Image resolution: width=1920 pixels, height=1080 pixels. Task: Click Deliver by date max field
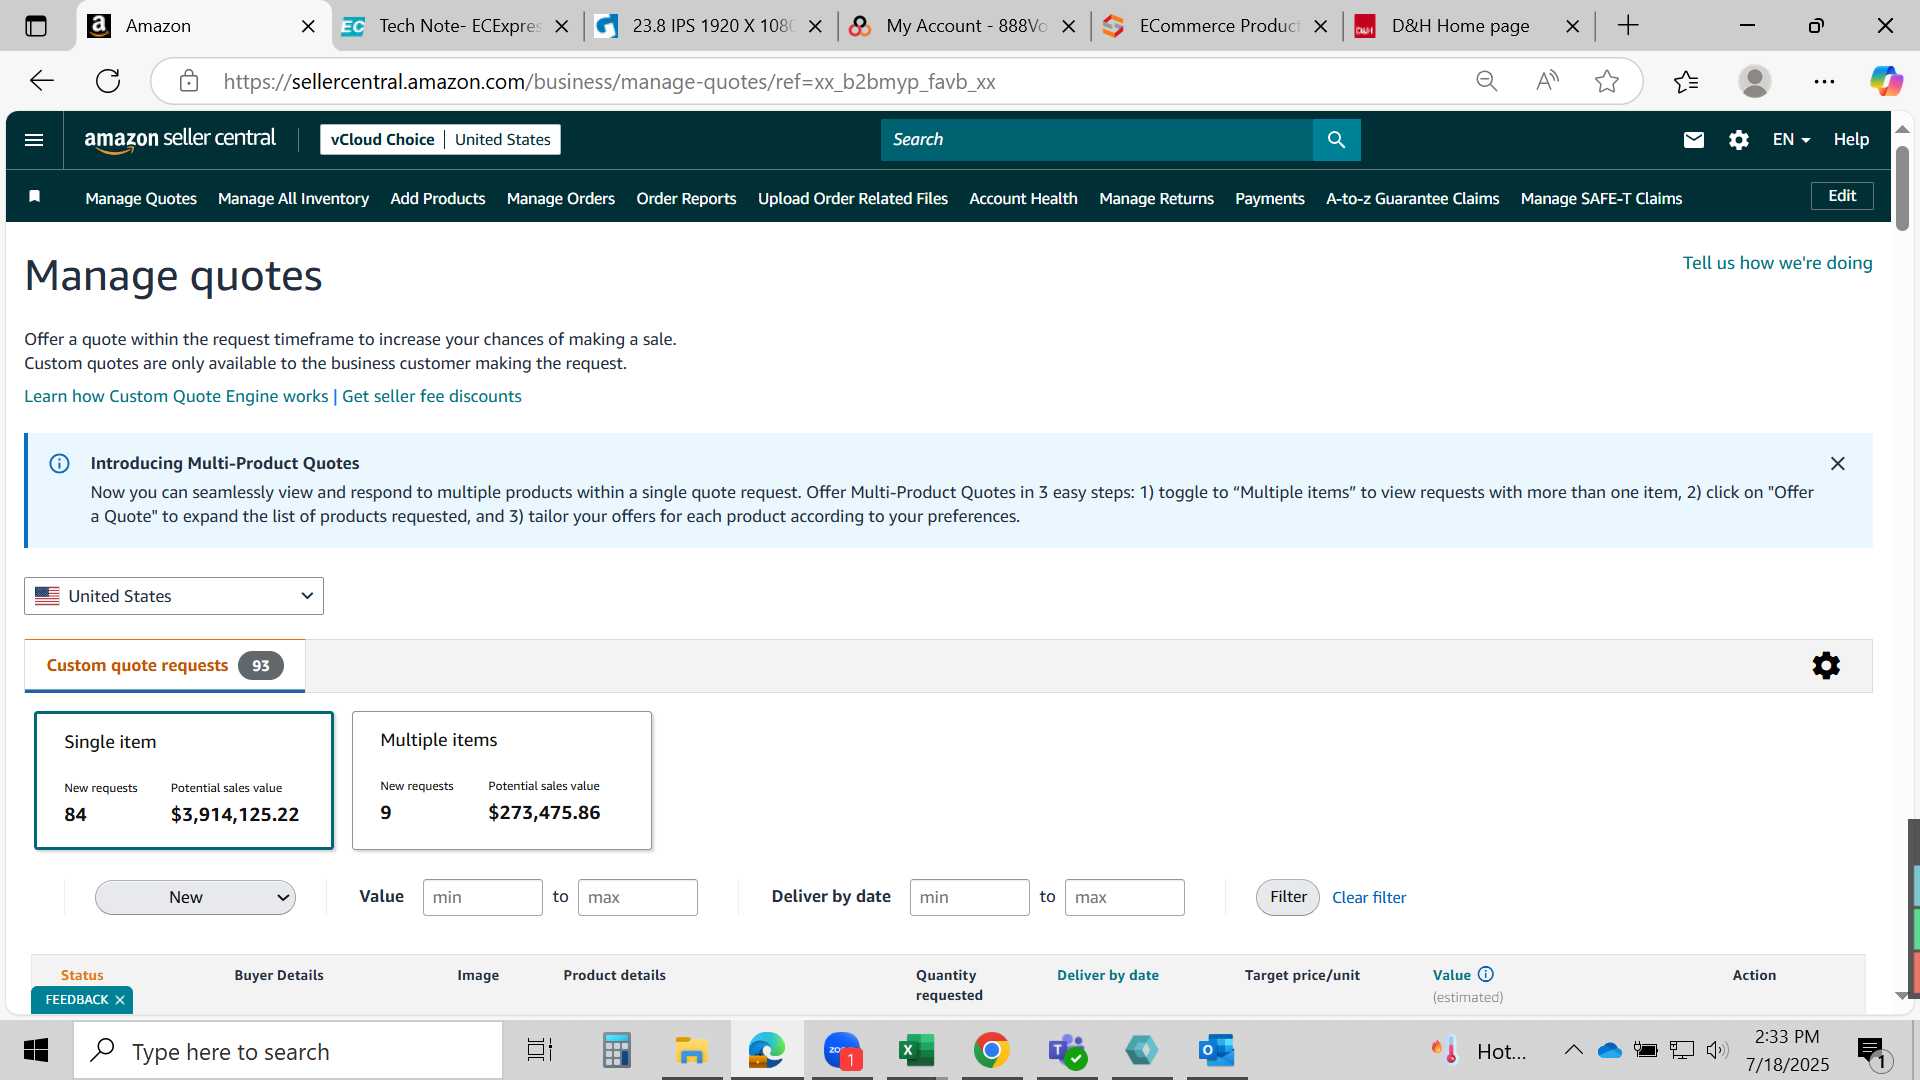[x=1124, y=897]
